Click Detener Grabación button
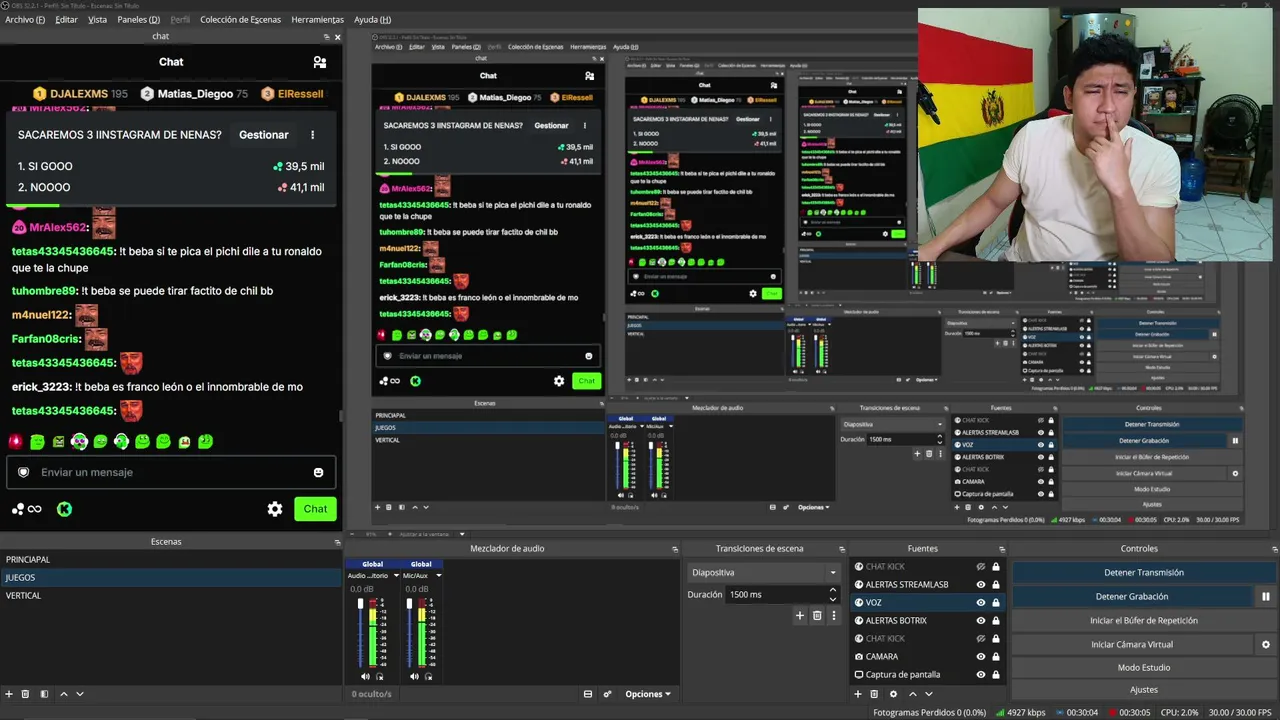This screenshot has height=720, width=1280. 1132,597
